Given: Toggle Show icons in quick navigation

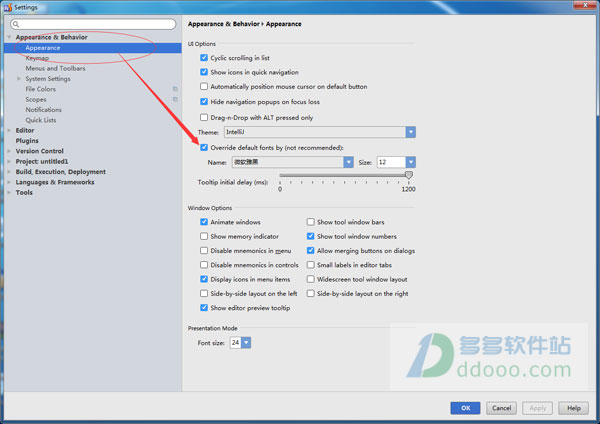Looking at the screenshot, I should point(204,72).
